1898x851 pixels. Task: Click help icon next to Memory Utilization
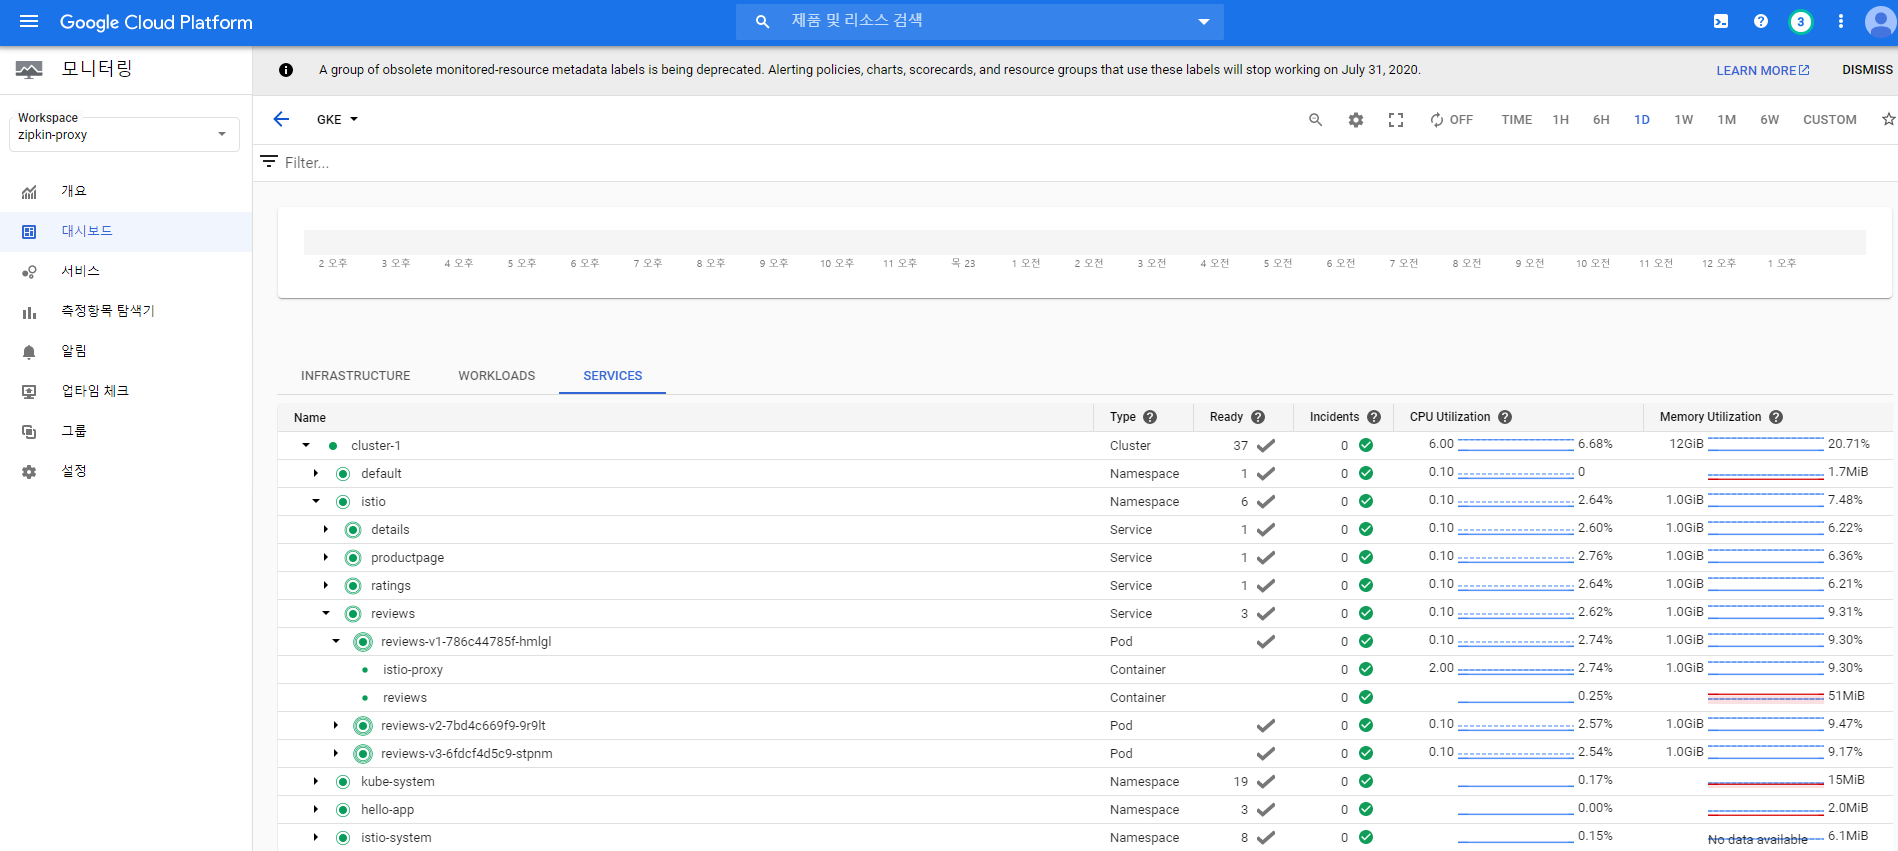1776,417
